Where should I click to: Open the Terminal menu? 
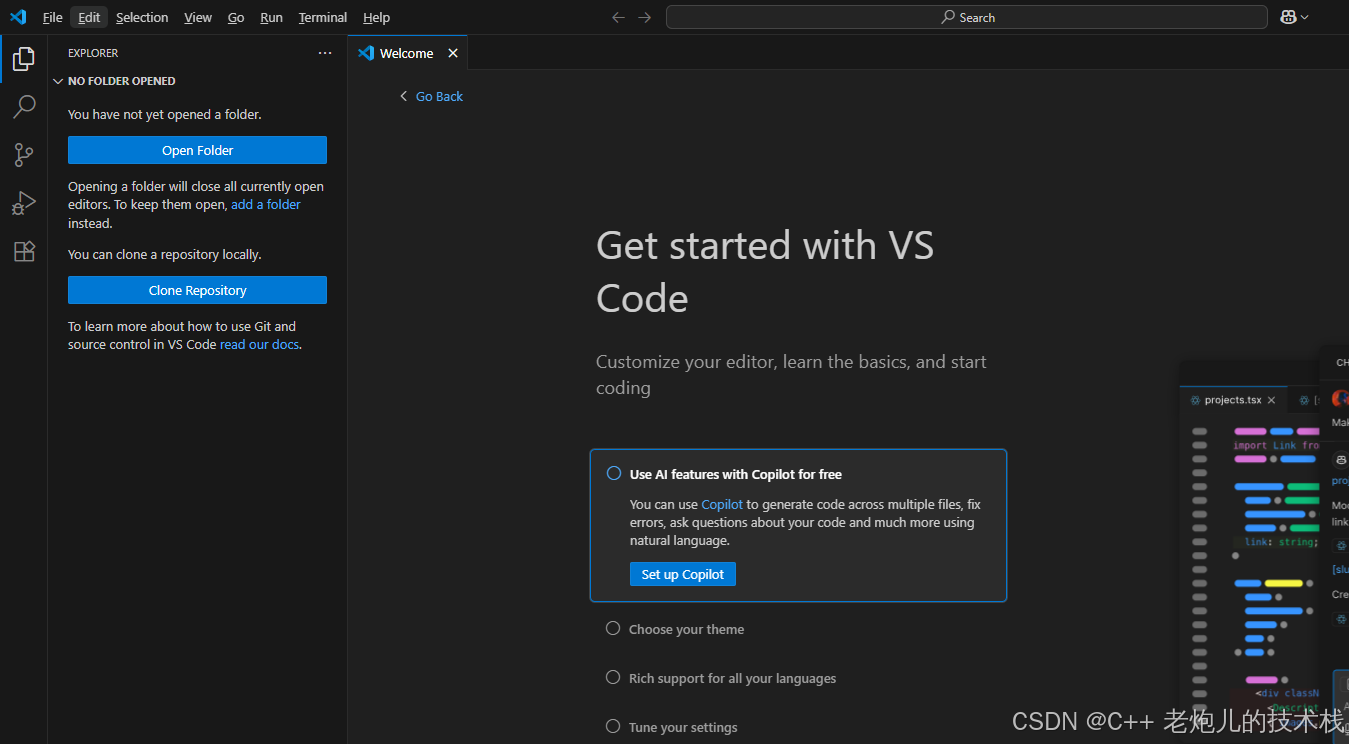(323, 17)
